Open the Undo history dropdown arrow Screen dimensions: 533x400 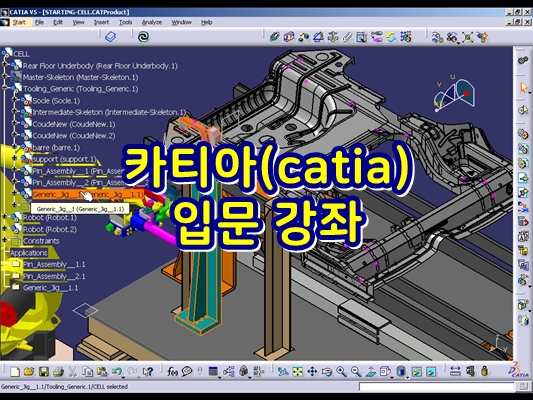[x=123, y=377]
